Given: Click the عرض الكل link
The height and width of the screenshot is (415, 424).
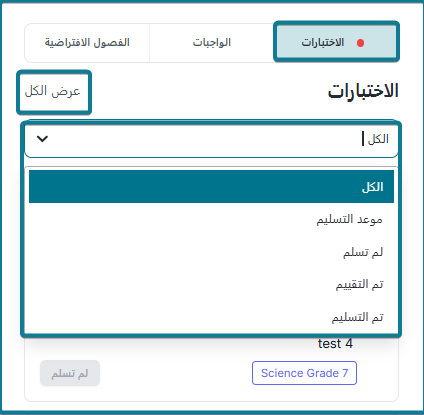Looking at the screenshot, I should tap(53, 91).
